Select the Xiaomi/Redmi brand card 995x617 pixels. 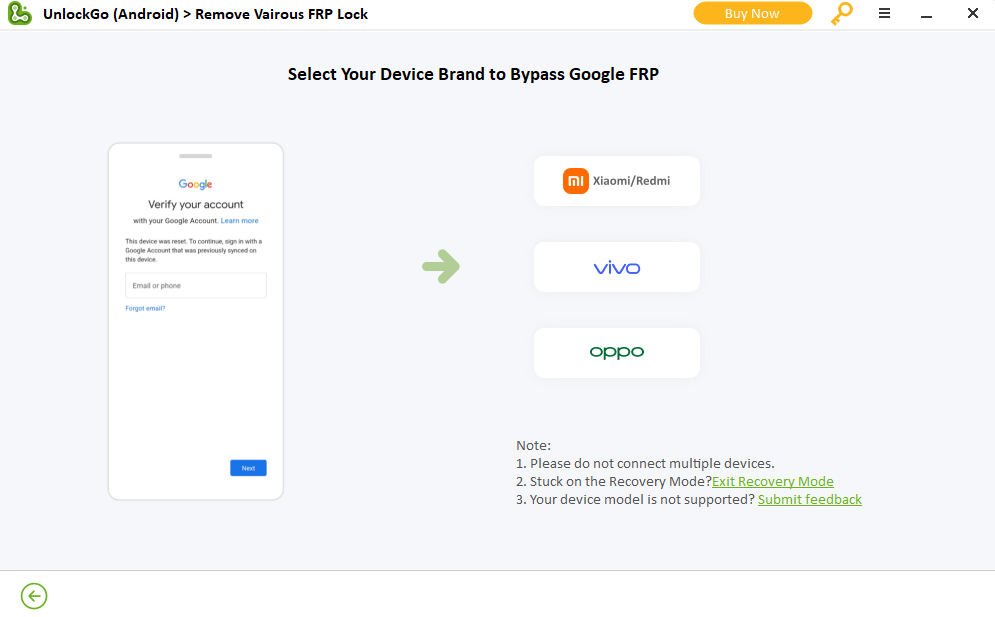(x=617, y=181)
